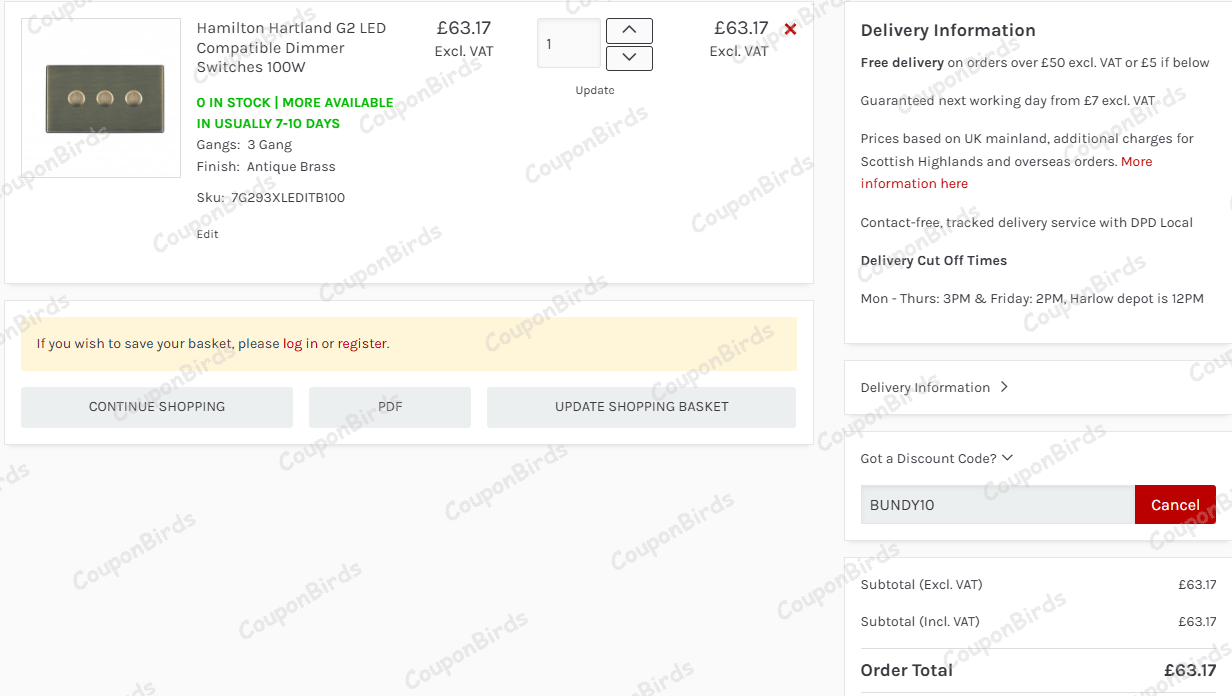Open Hamilton Hartland G2 product title link
Image resolution: width=1232 pixels, height=696 pixels.
pyautogui.click(x=291, y=47)
